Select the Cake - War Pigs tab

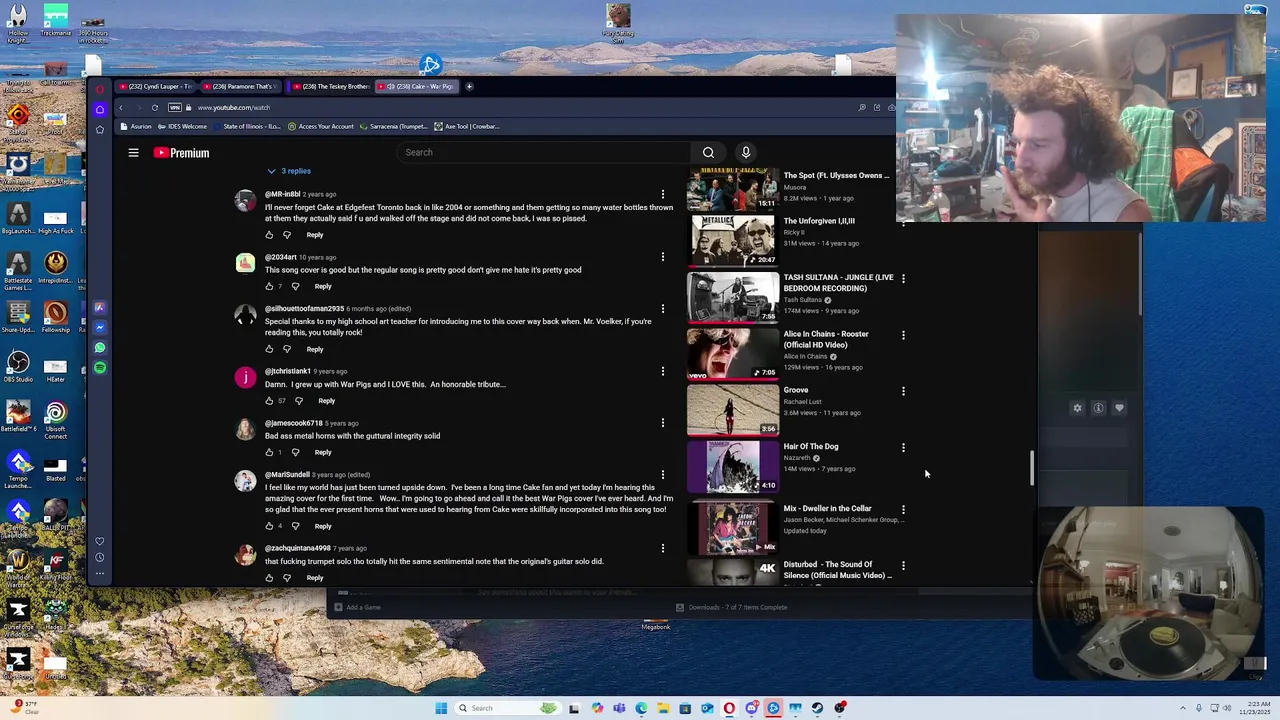[x=417, y=86]
